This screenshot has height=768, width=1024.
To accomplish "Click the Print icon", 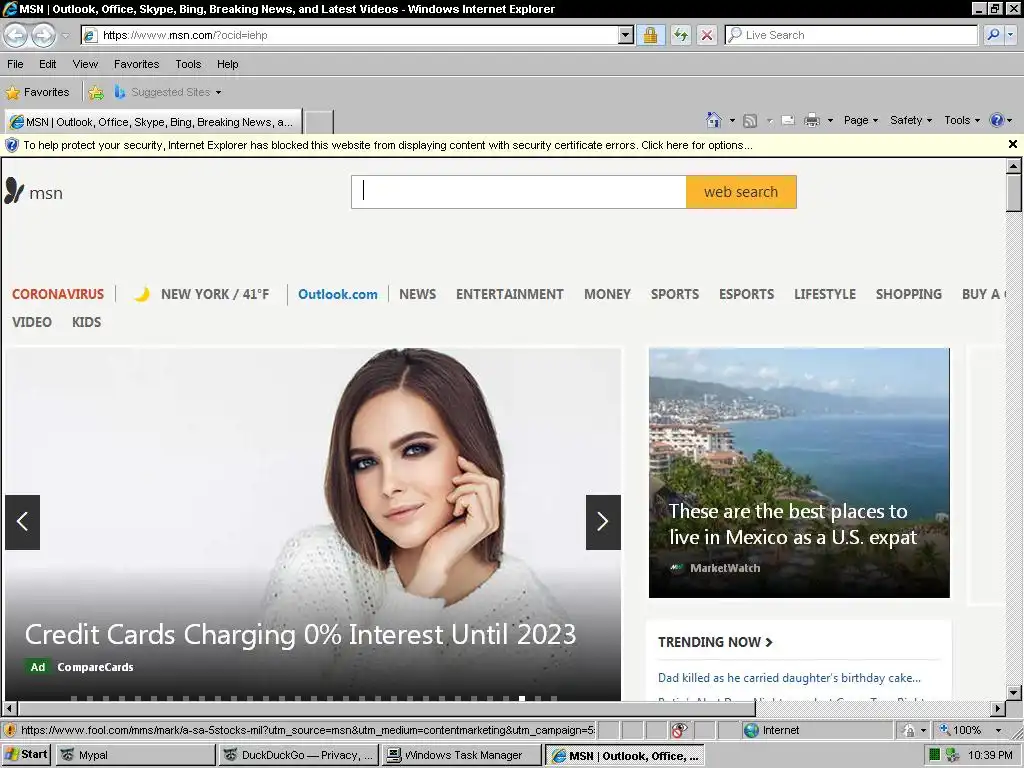I will (812, 121).
